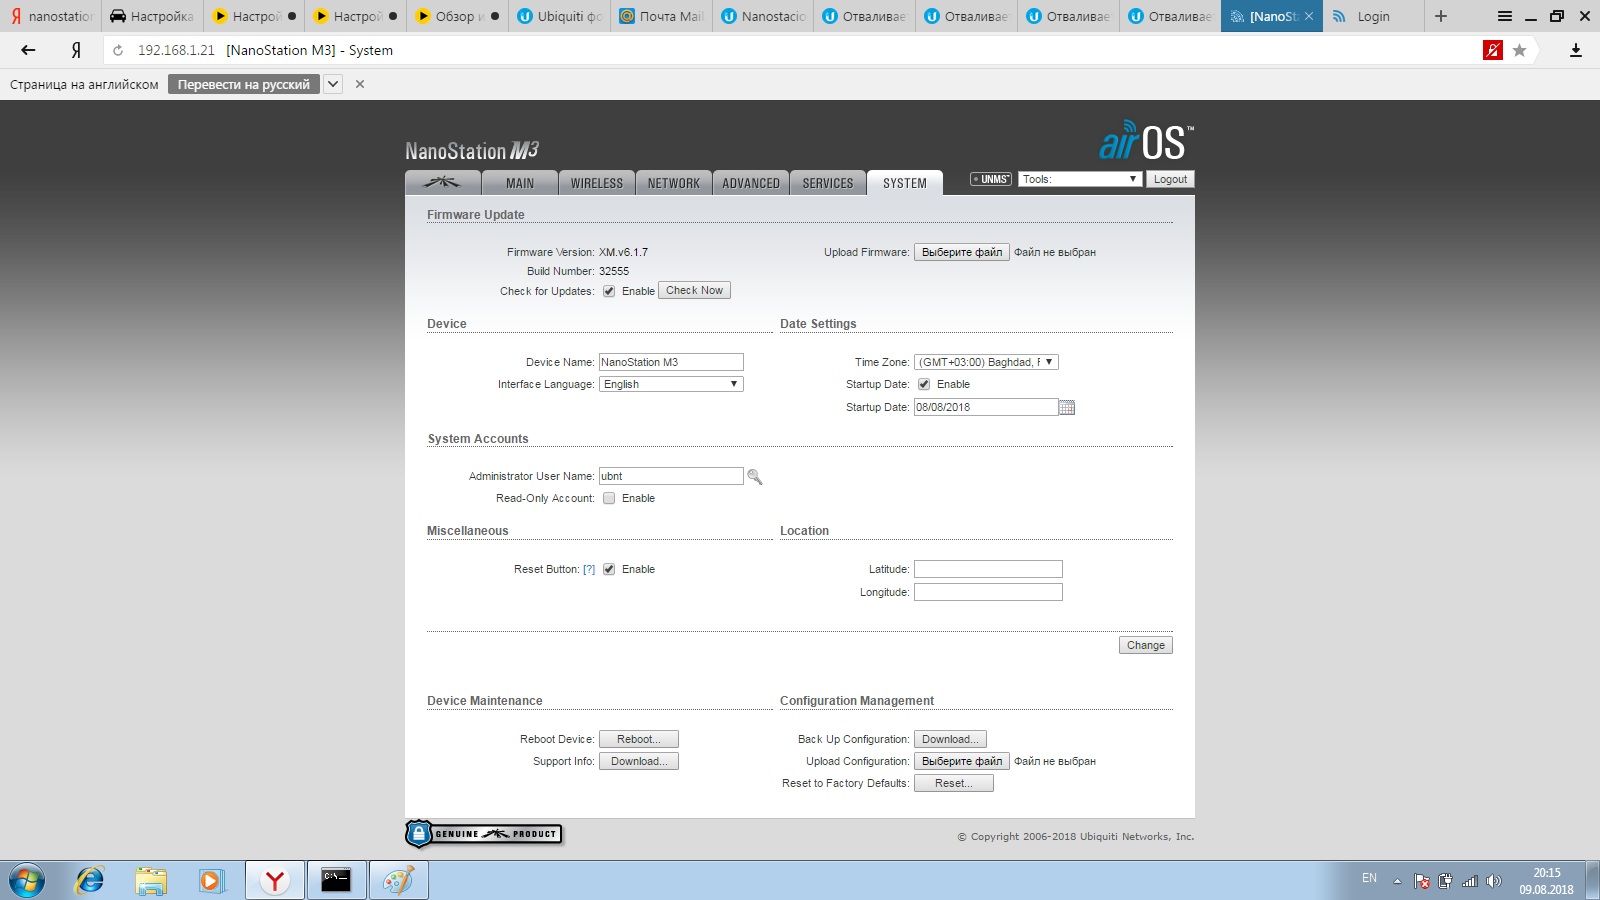Open the Startup Date calendar picker

click(1067, 407)
